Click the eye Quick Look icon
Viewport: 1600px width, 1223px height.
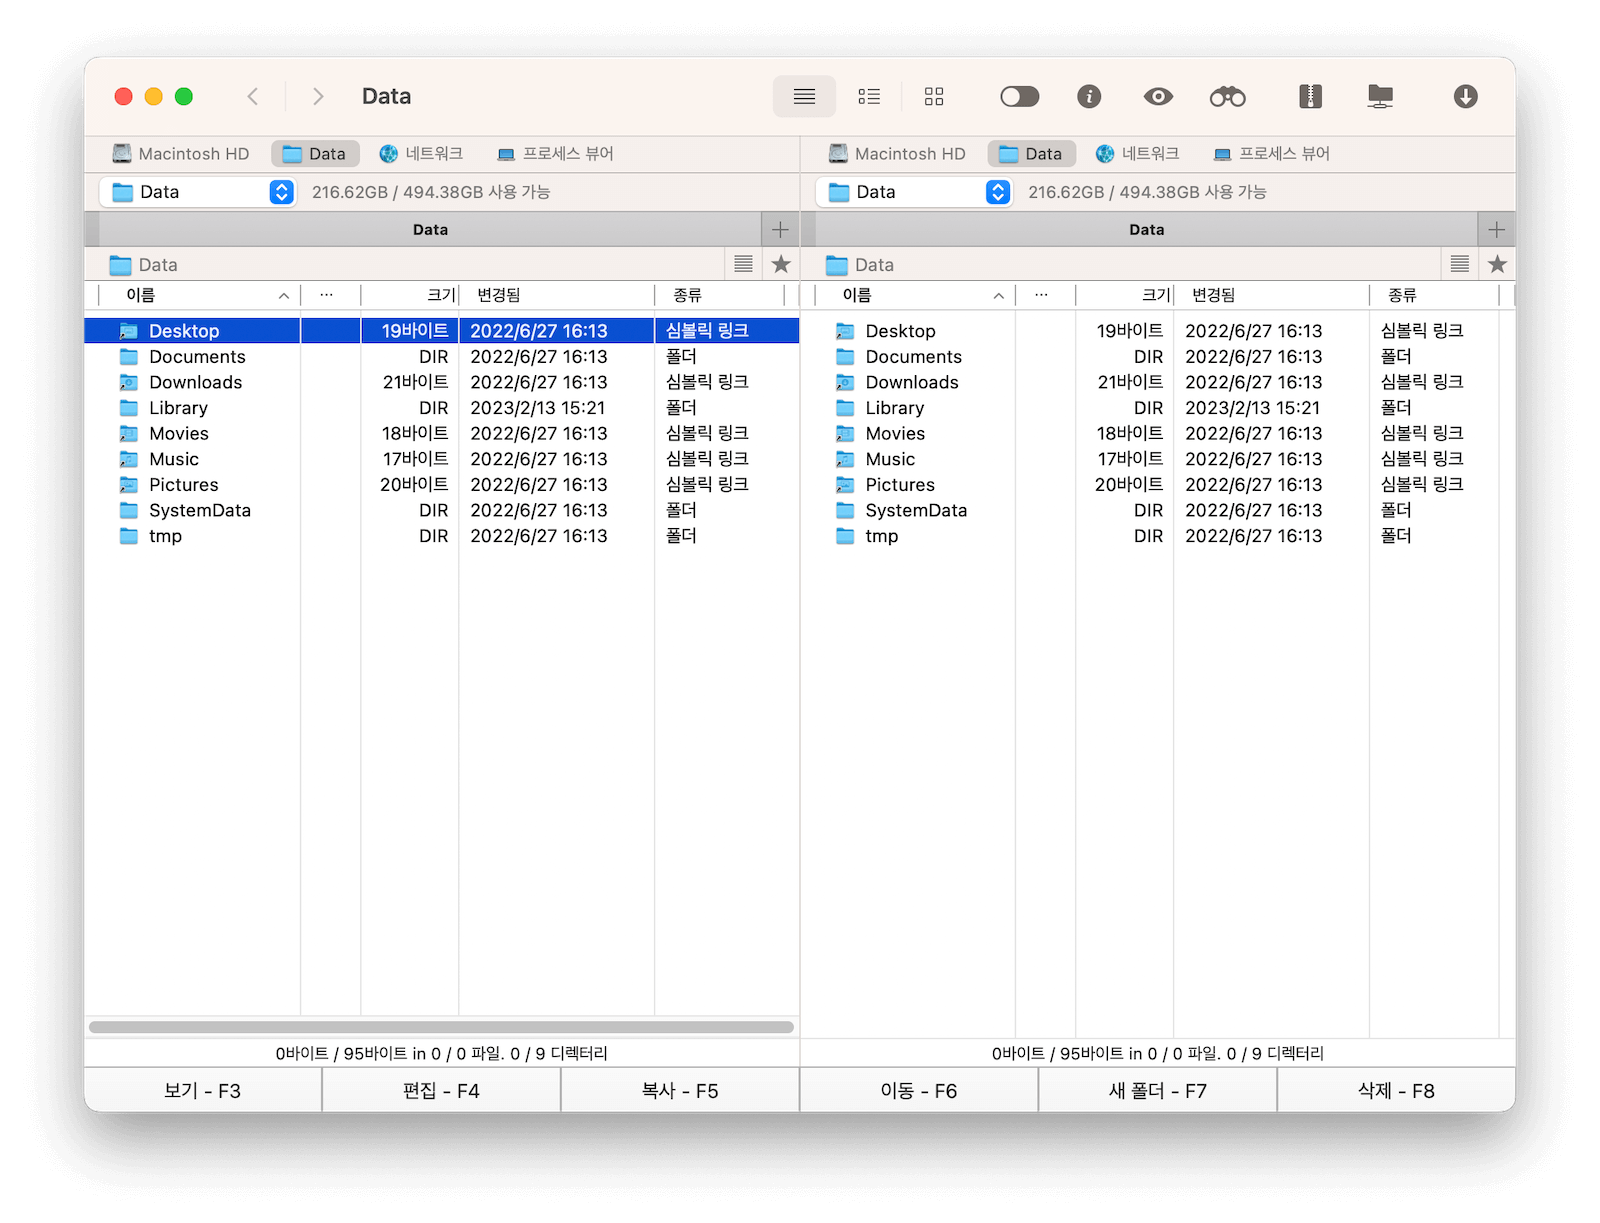[x=1158, y=96]
